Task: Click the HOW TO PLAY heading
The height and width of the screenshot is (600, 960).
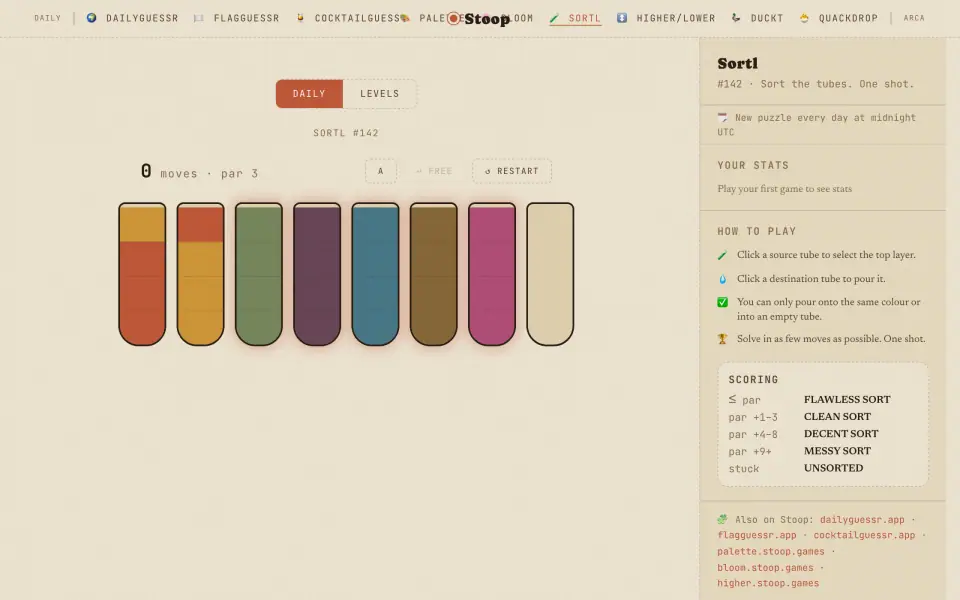Action: (x=757, y=231)
